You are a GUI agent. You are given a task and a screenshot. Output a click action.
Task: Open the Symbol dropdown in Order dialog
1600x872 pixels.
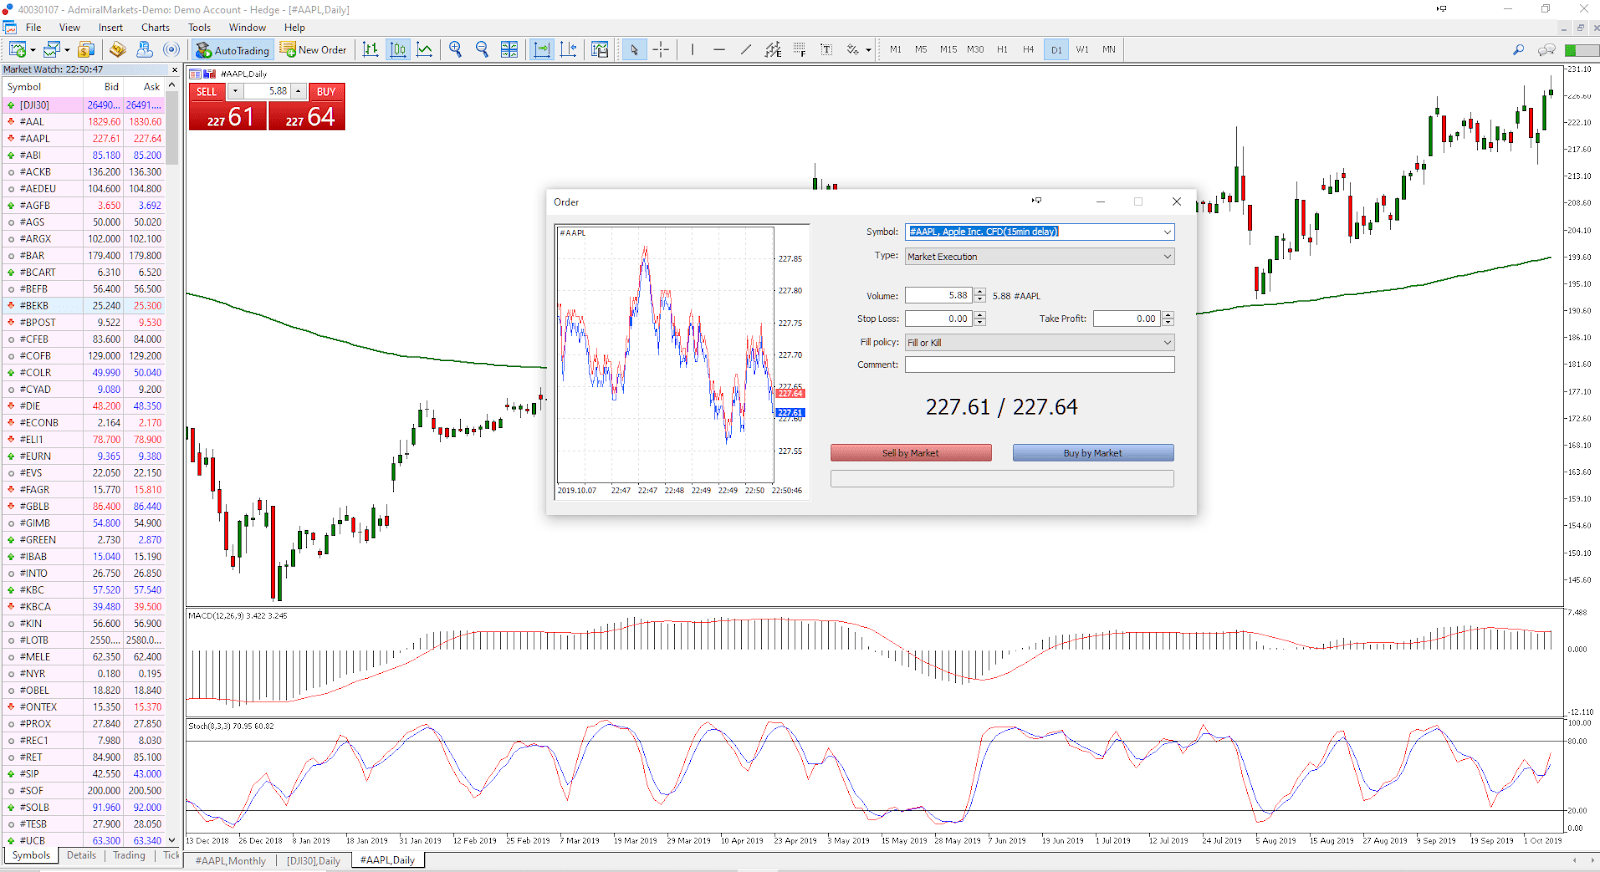1166,232
